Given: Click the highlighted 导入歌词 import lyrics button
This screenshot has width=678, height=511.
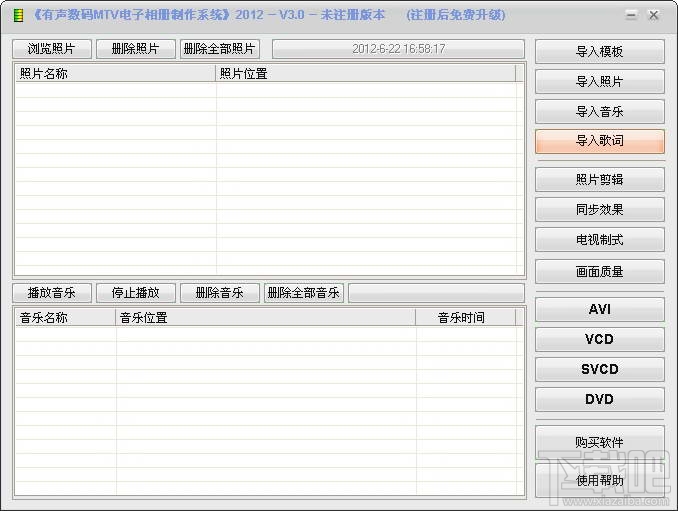Looking at the screenshot, I should tap(600, 141).
